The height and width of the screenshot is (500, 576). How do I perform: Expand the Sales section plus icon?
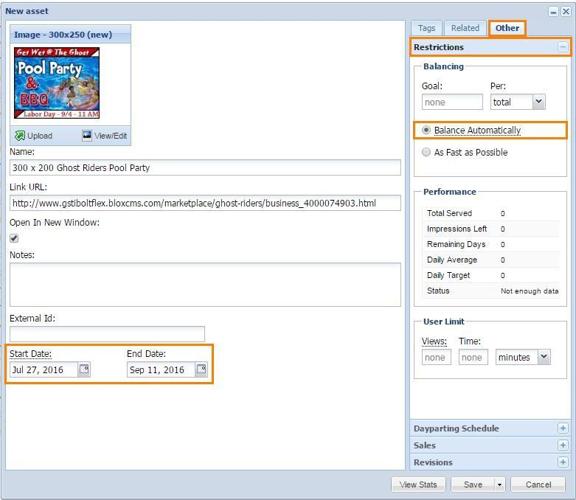[562, 445]
